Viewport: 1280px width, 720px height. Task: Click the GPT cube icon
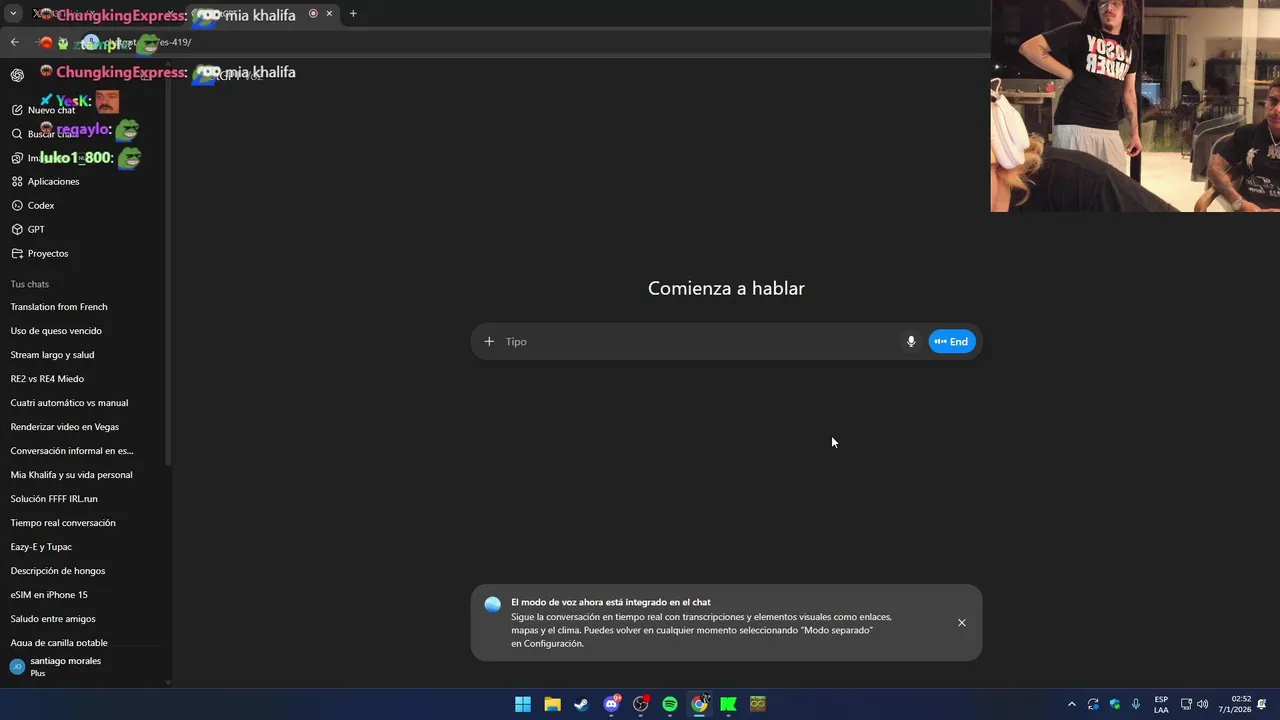pyautogui.click(x=17, y=230)
